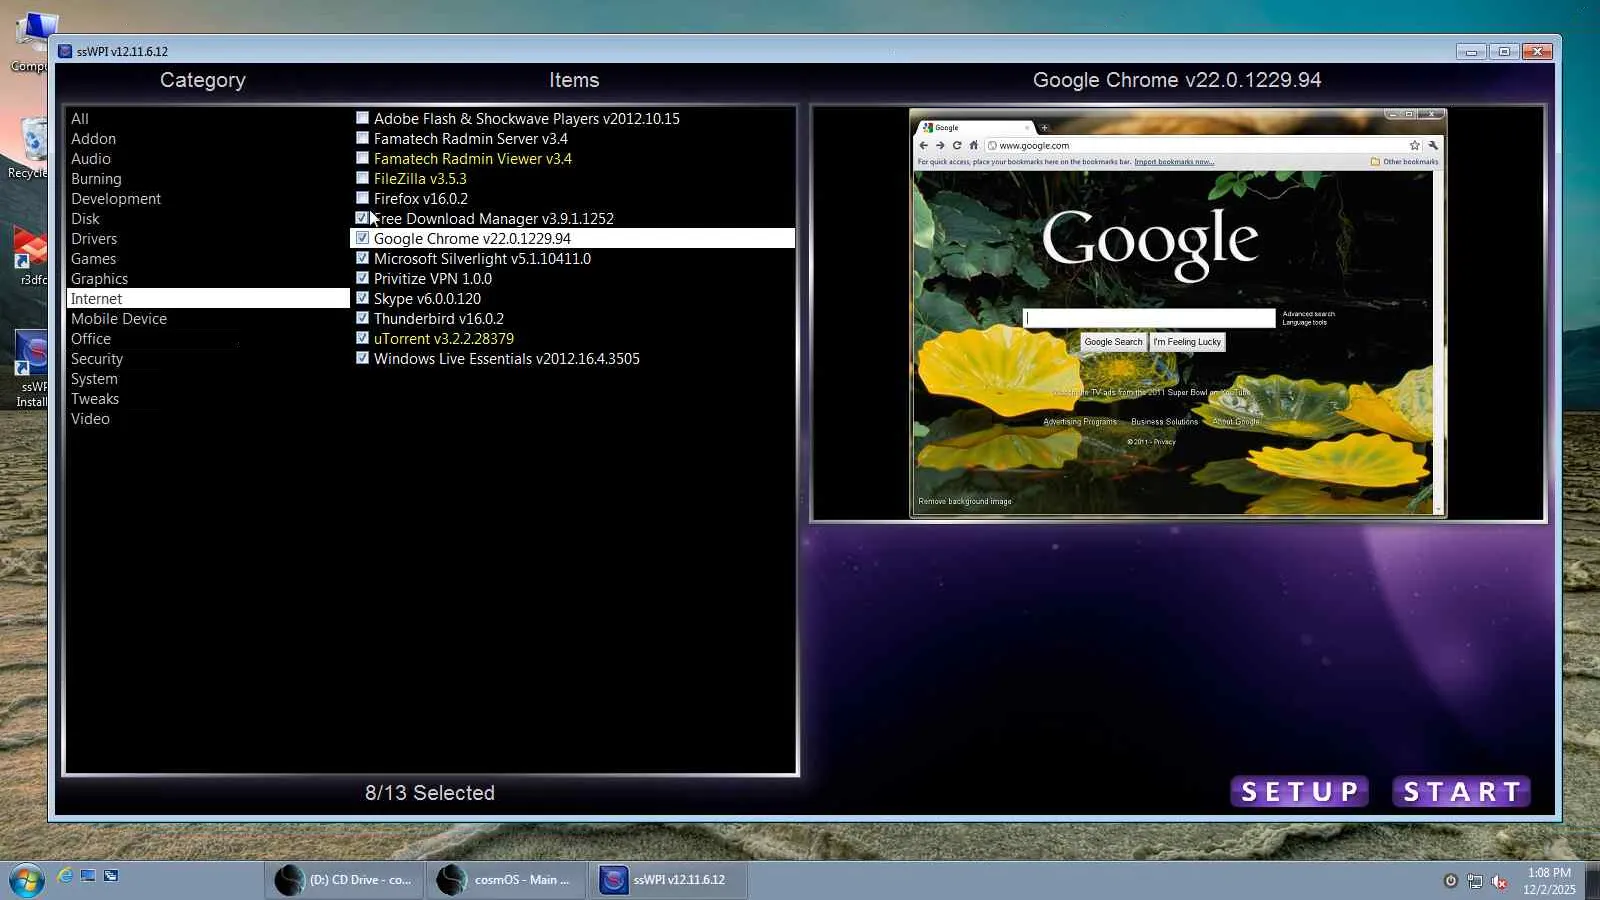Open the Addon category
This screenshot has width=1600, height=900.
93,139
